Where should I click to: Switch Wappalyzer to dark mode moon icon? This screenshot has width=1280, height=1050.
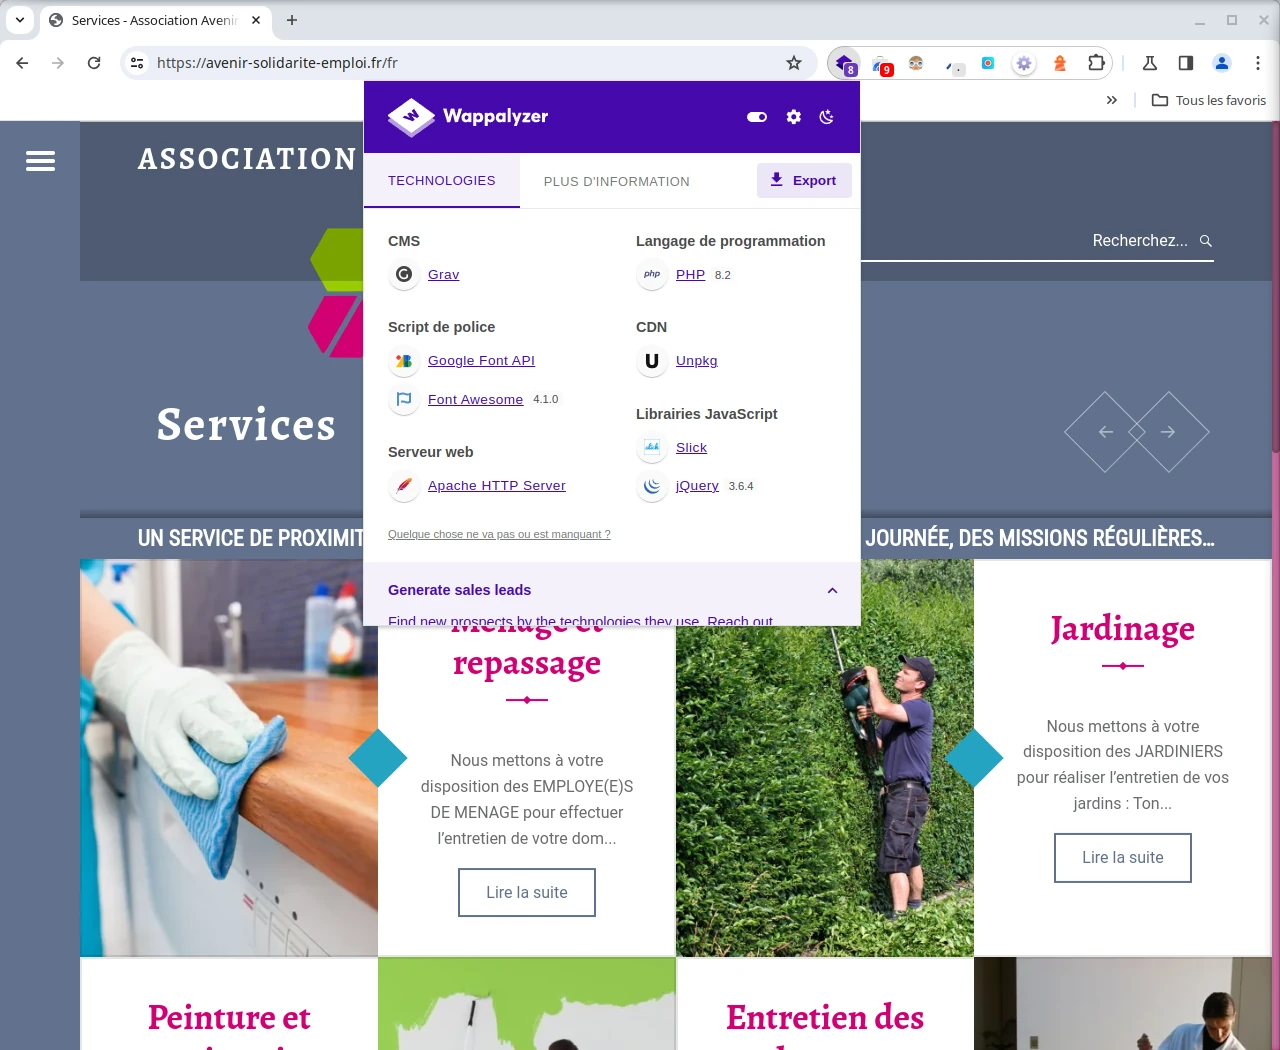pyautogui.click(x=827, y=117)
